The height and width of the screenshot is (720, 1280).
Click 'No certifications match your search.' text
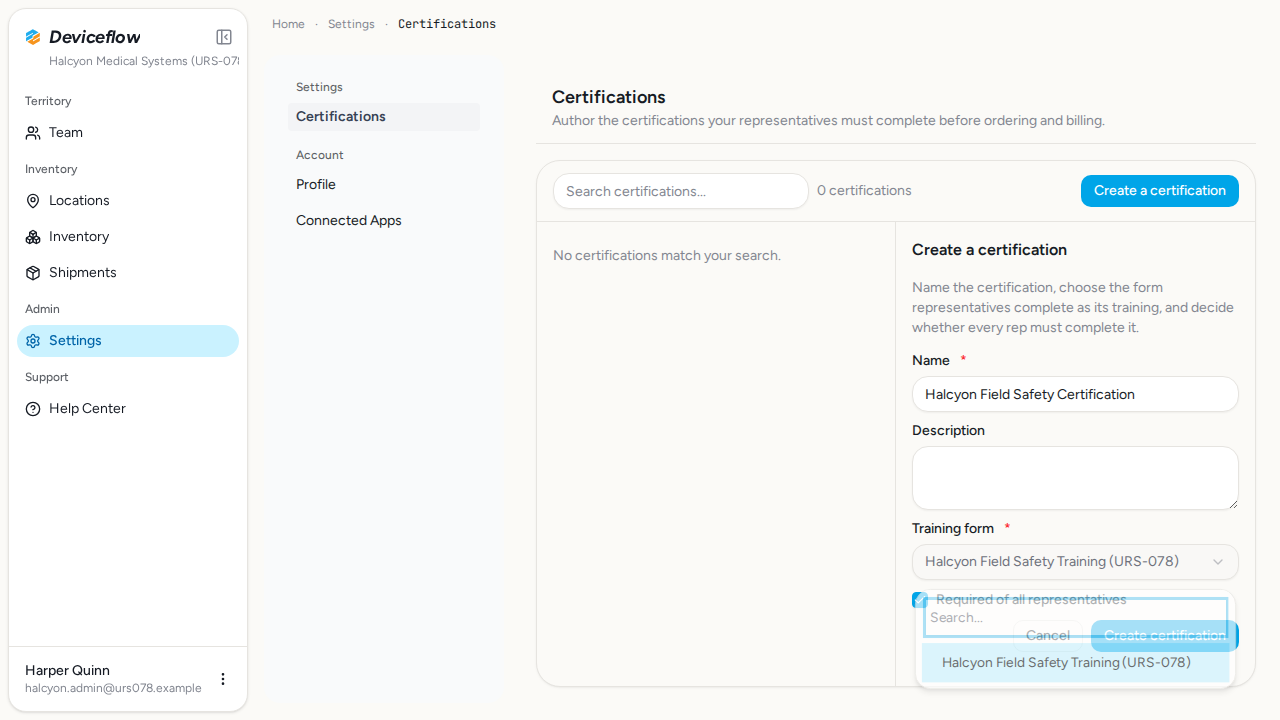667,256
